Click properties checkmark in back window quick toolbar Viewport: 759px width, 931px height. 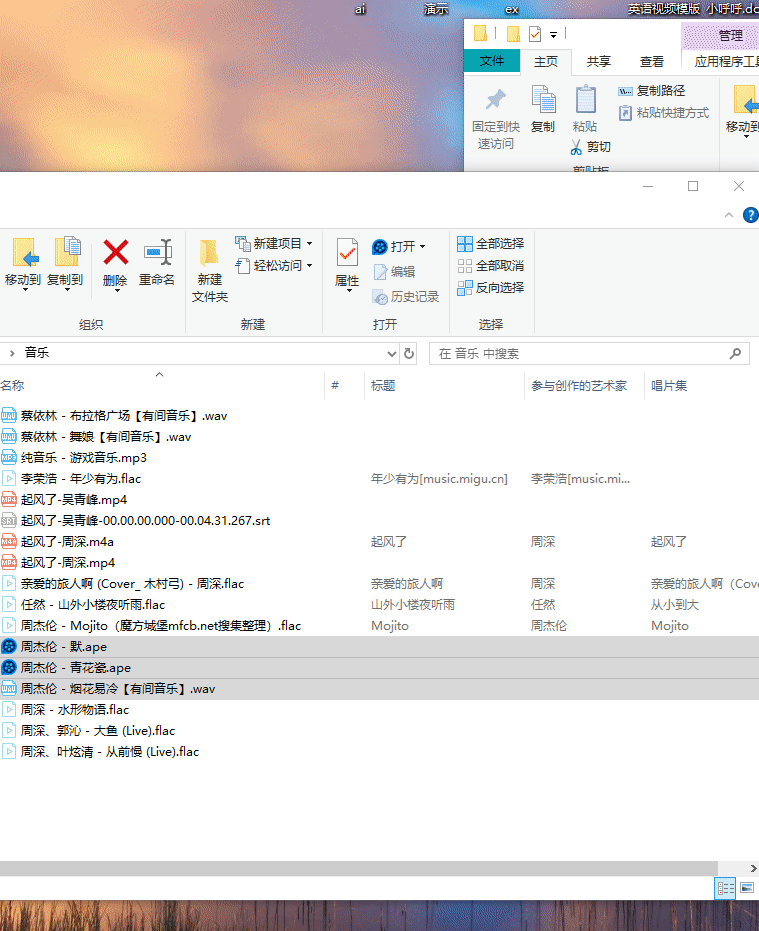click(535, 34)
